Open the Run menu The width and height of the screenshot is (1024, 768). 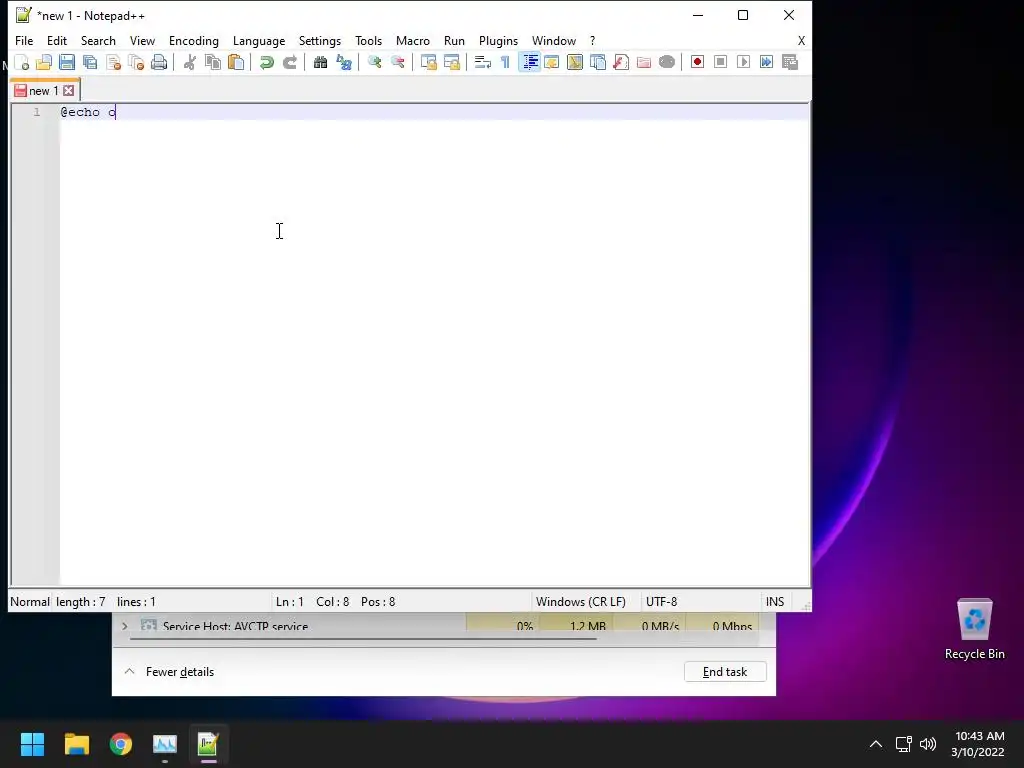click(455, 40)
